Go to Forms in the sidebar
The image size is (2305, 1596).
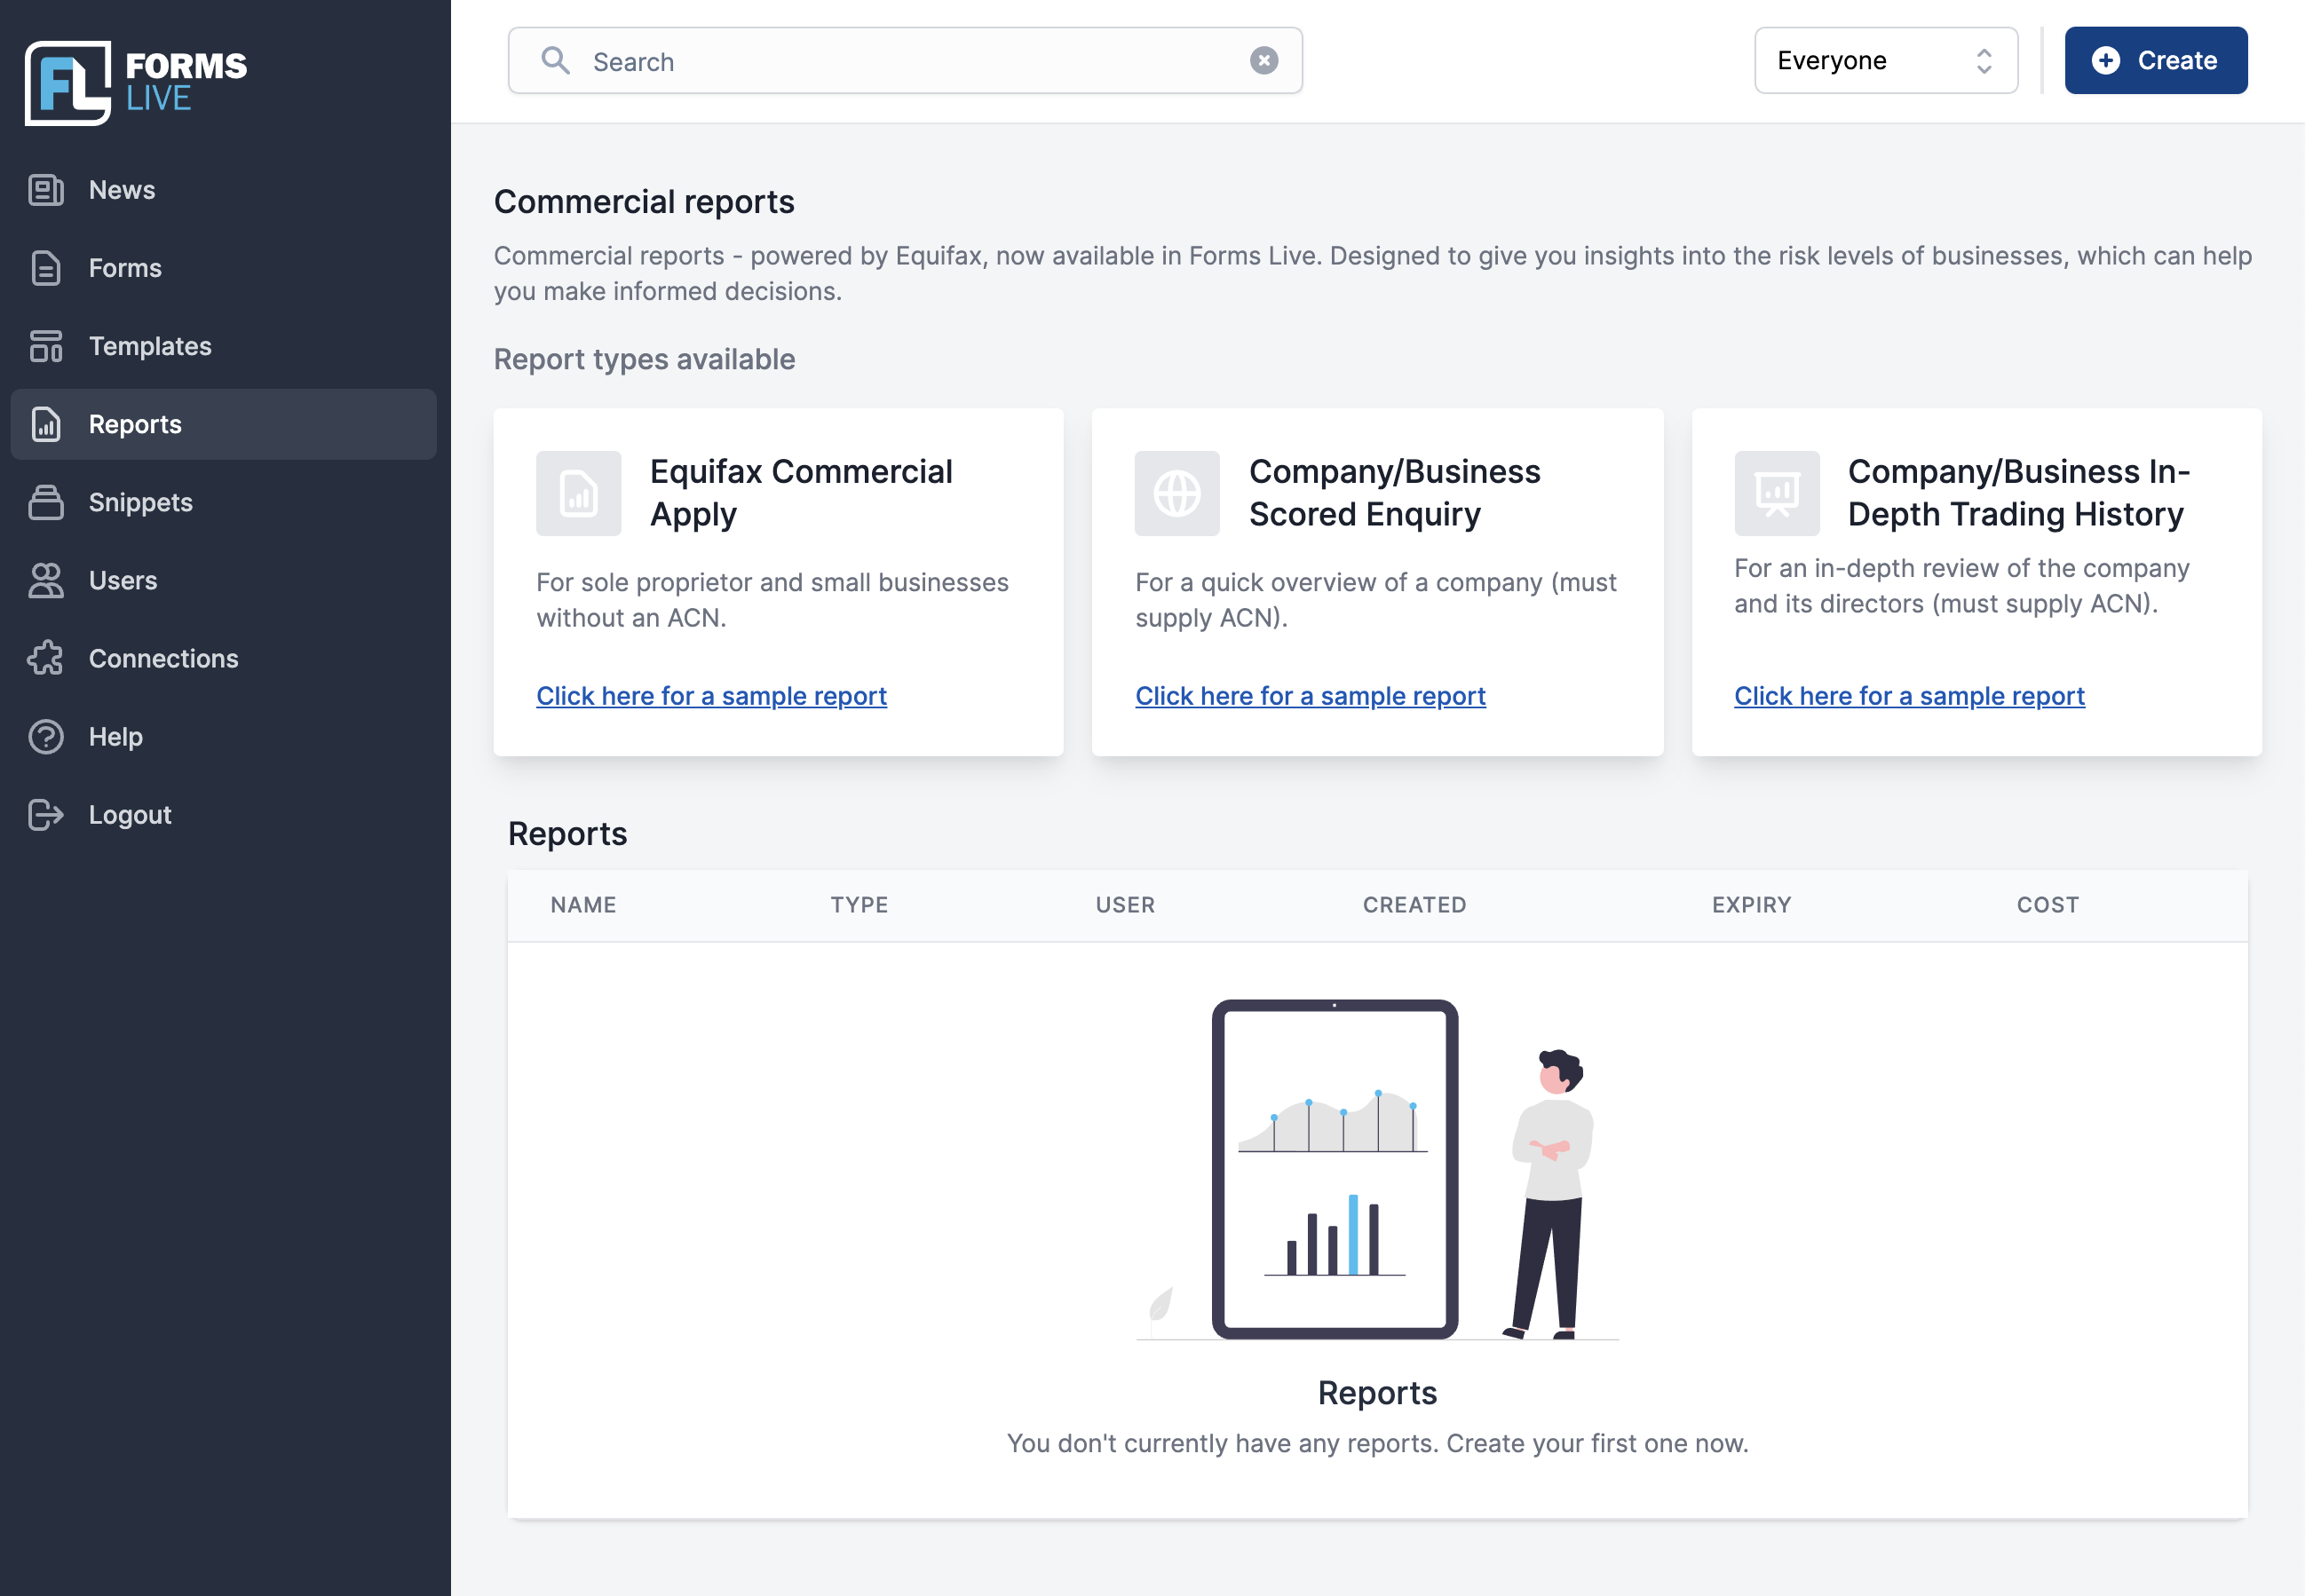click(224, 268)
